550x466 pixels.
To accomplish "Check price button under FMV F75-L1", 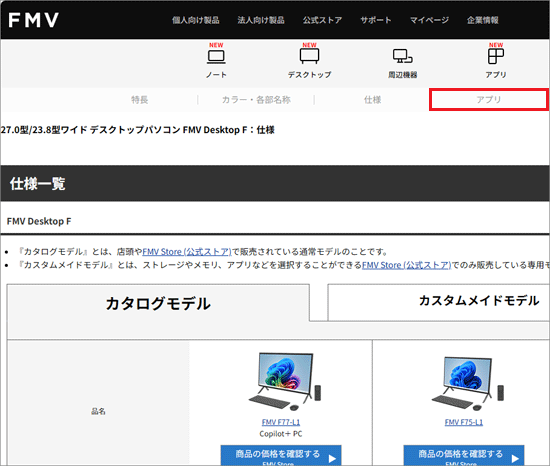I will (x=464, y=455).
